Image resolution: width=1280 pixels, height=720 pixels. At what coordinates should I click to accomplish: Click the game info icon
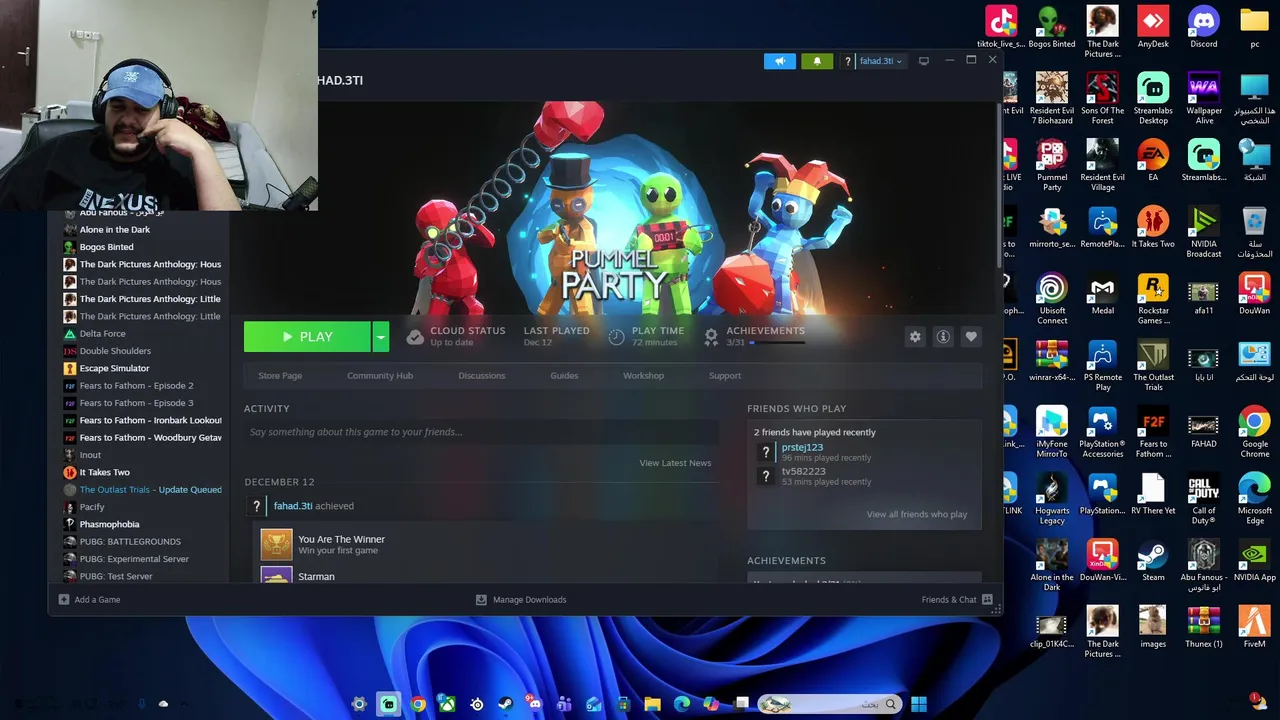(943, 337)
